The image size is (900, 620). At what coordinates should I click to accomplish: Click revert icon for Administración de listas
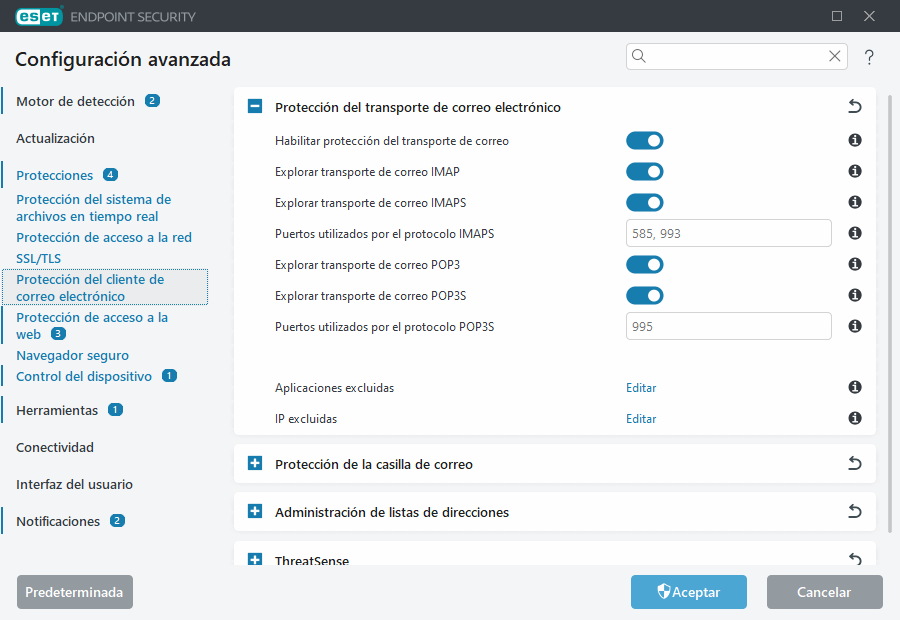click(x=854, y=510)
